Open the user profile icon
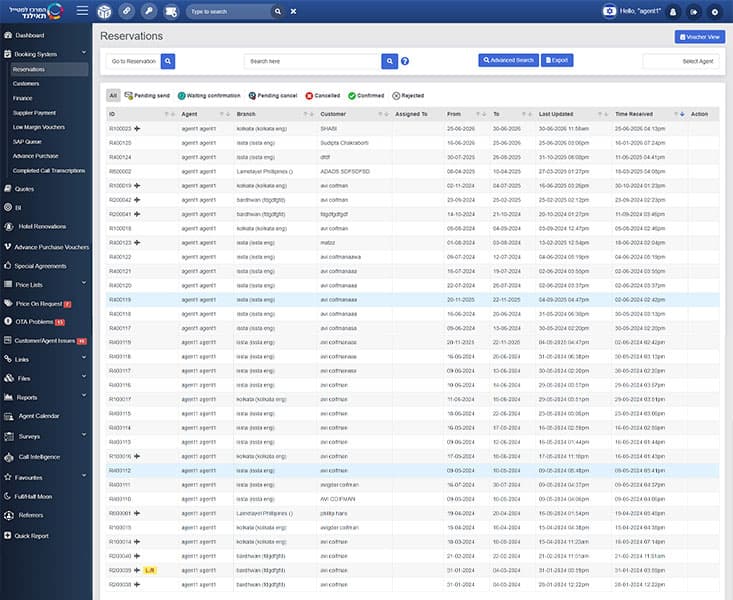The width and height of the screenshot is (733, 600). click(x=673, y=12)
